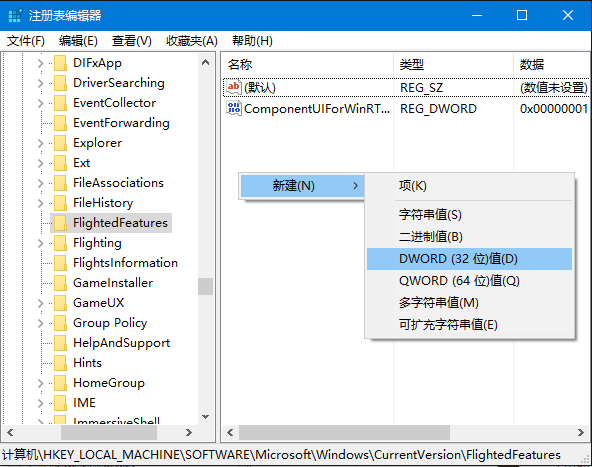The height and width of the screenshot is (467, 592).
Task: Select 可扩充字符串值(E) from the submenu
Action: coord(469,325)
